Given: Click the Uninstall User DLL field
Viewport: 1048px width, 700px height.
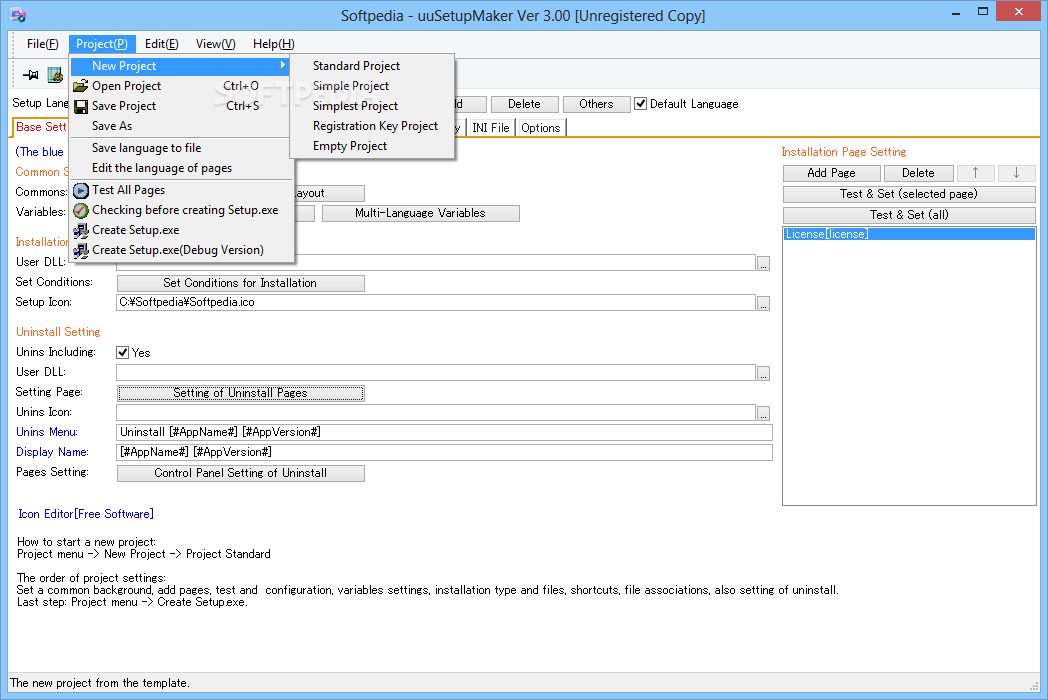Looking at the screenshot, I should (436, 372).
